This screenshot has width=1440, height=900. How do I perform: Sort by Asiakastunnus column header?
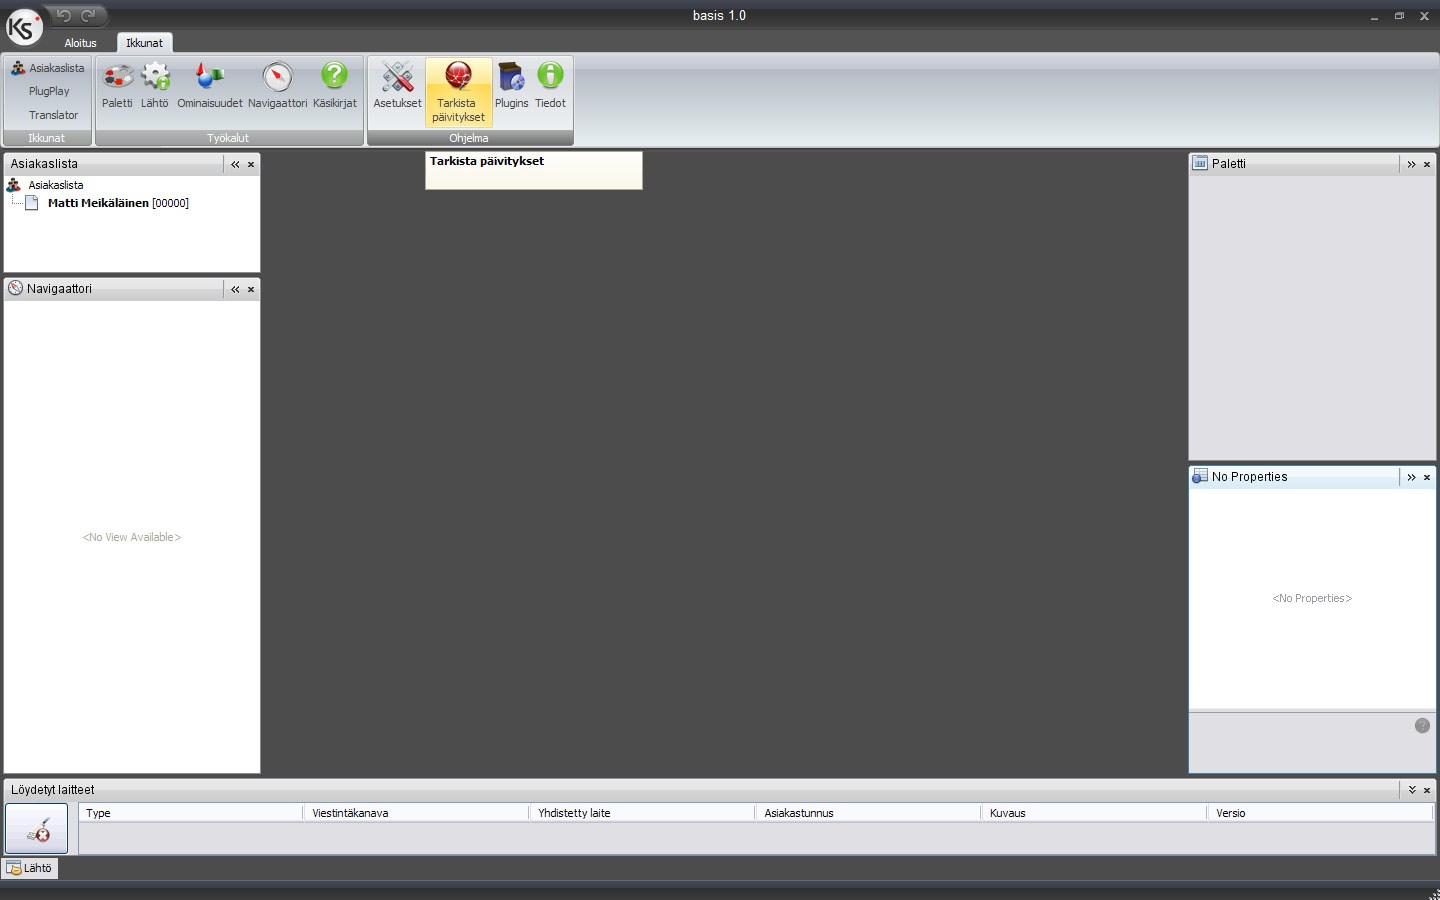click(x=868, y=813)
